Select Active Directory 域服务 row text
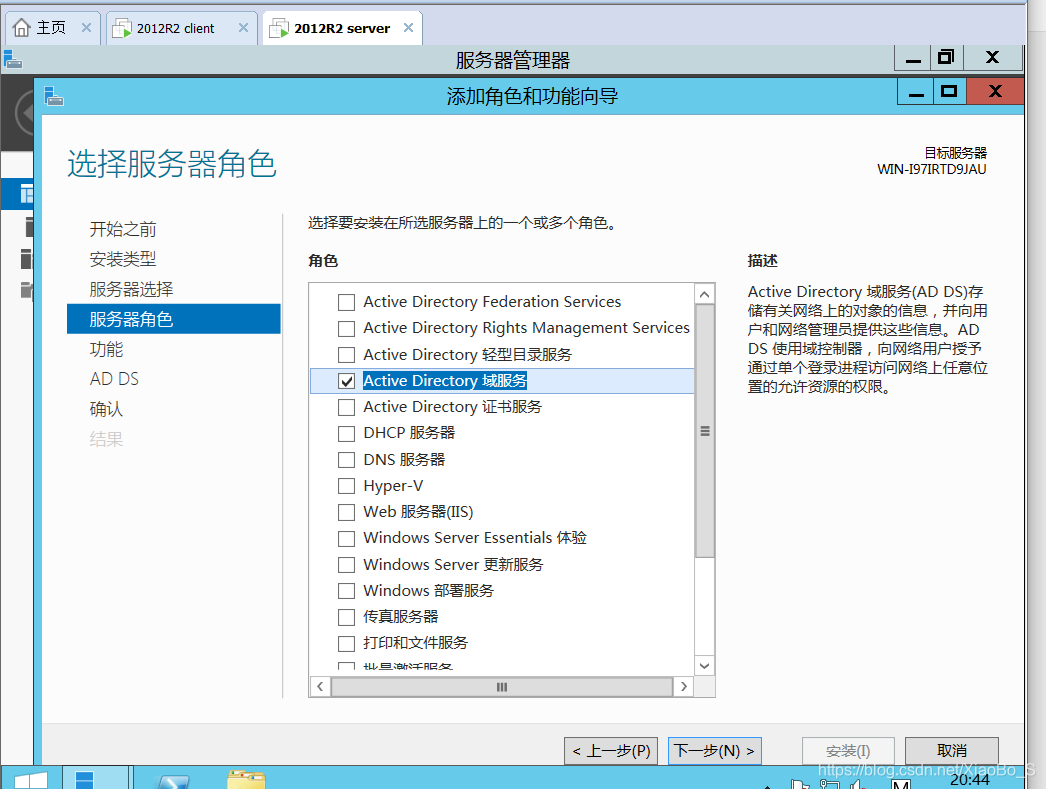This screenshot has height=789, width=1046. pos(445,381)
